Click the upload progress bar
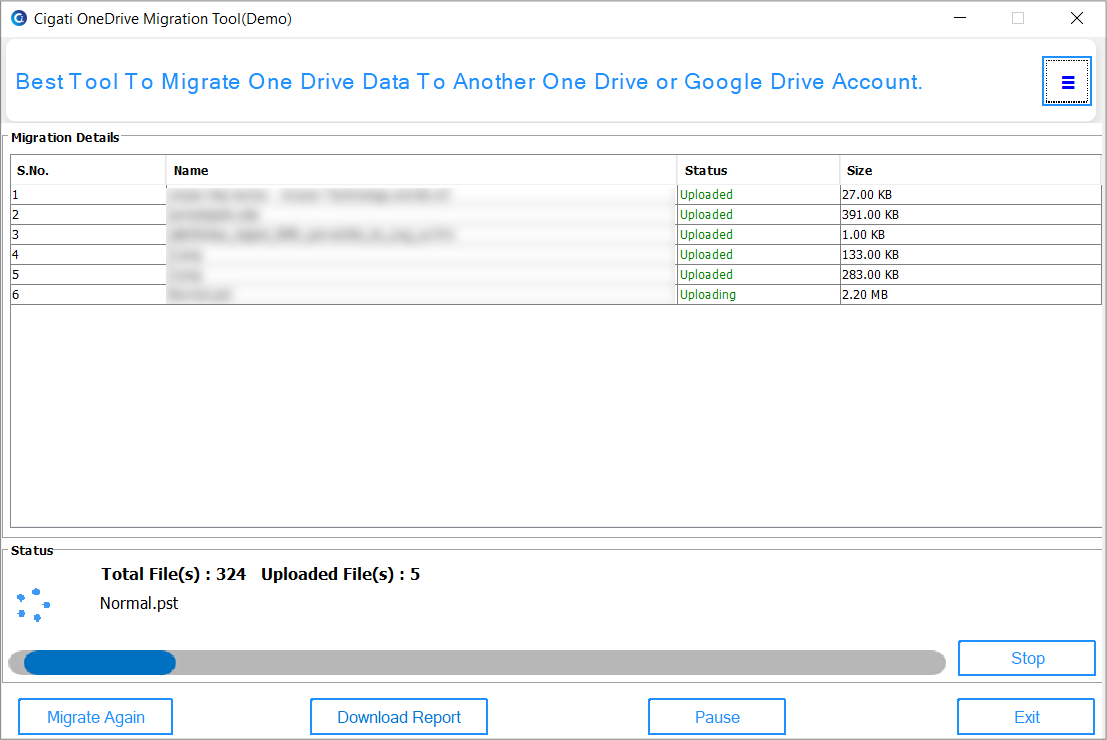Viewport: 1107px width, 740px height. [477, 662]
